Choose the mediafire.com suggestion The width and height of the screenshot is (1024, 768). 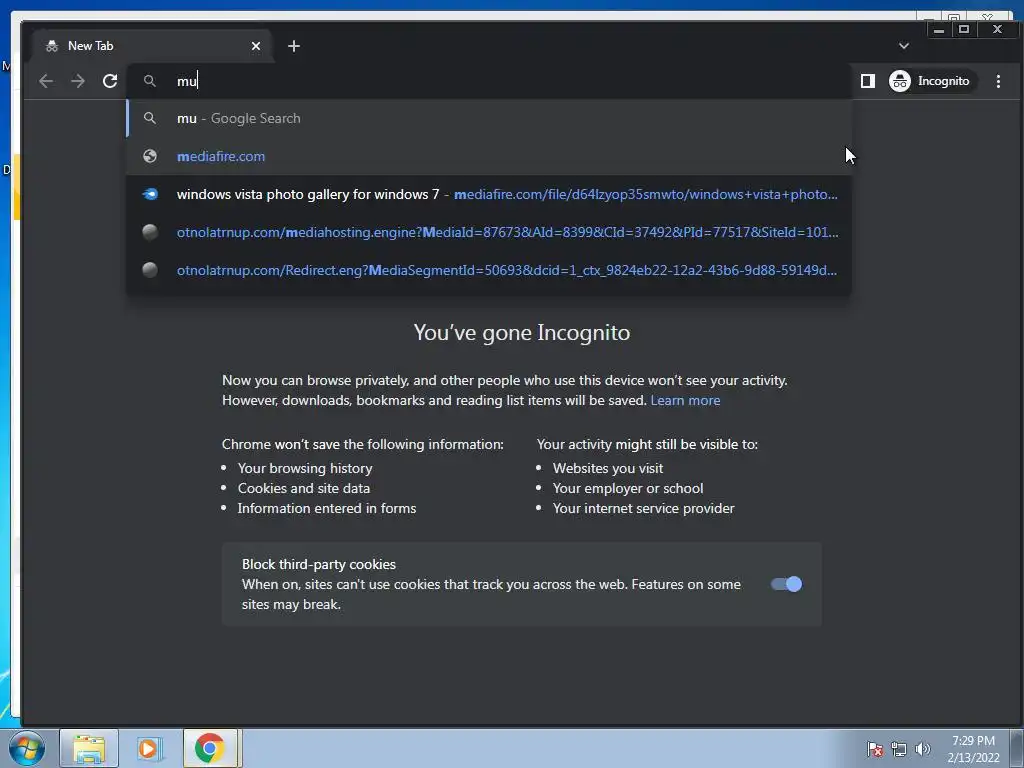click(x=489, y=156)
